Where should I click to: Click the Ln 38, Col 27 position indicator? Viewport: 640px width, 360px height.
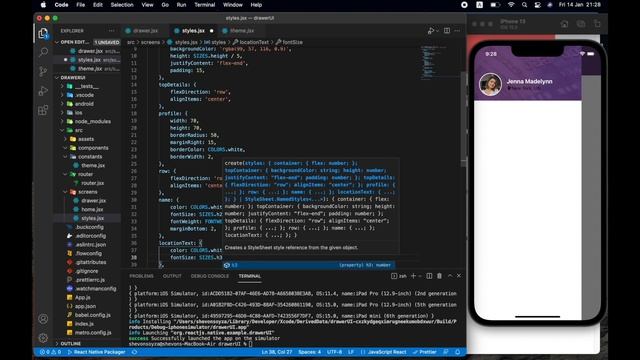click(277, 352)
